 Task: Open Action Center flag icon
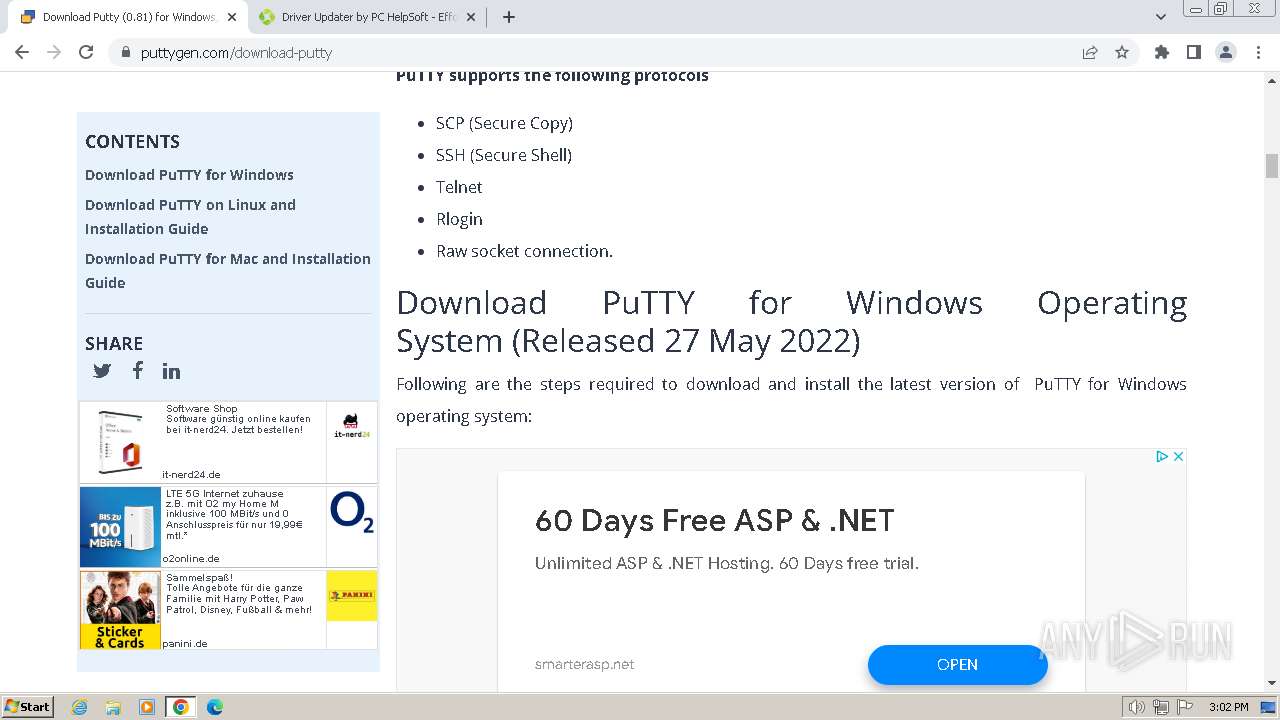(1184, 707)
